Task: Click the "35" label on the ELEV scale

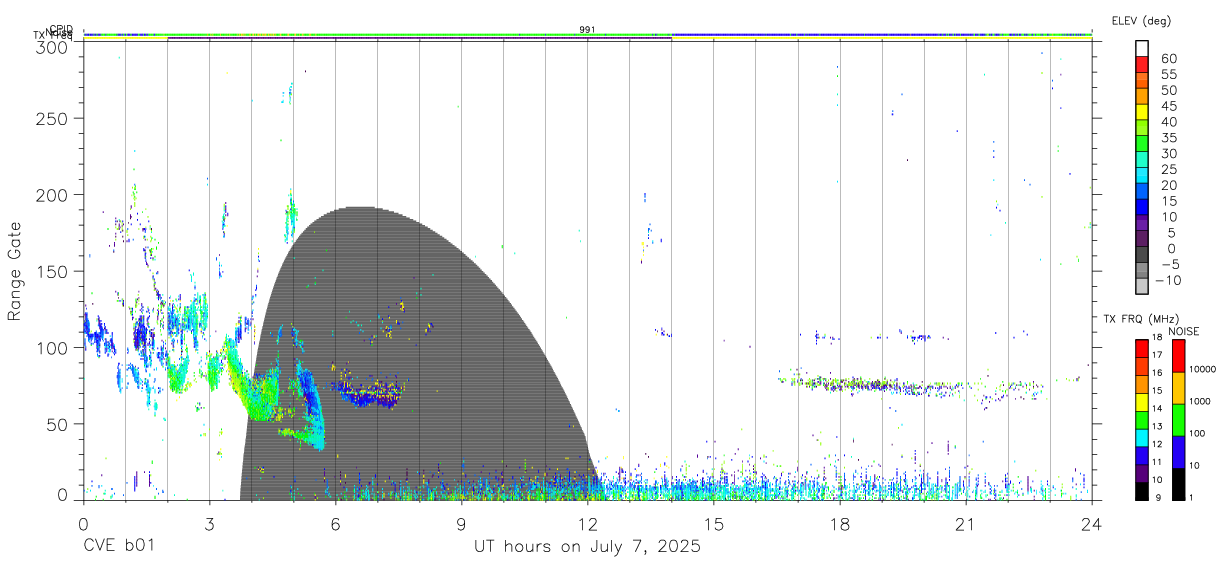Action: [1168, 138]
